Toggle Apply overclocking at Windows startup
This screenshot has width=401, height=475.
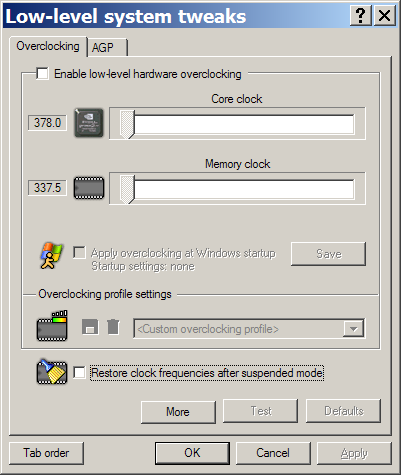79,253
